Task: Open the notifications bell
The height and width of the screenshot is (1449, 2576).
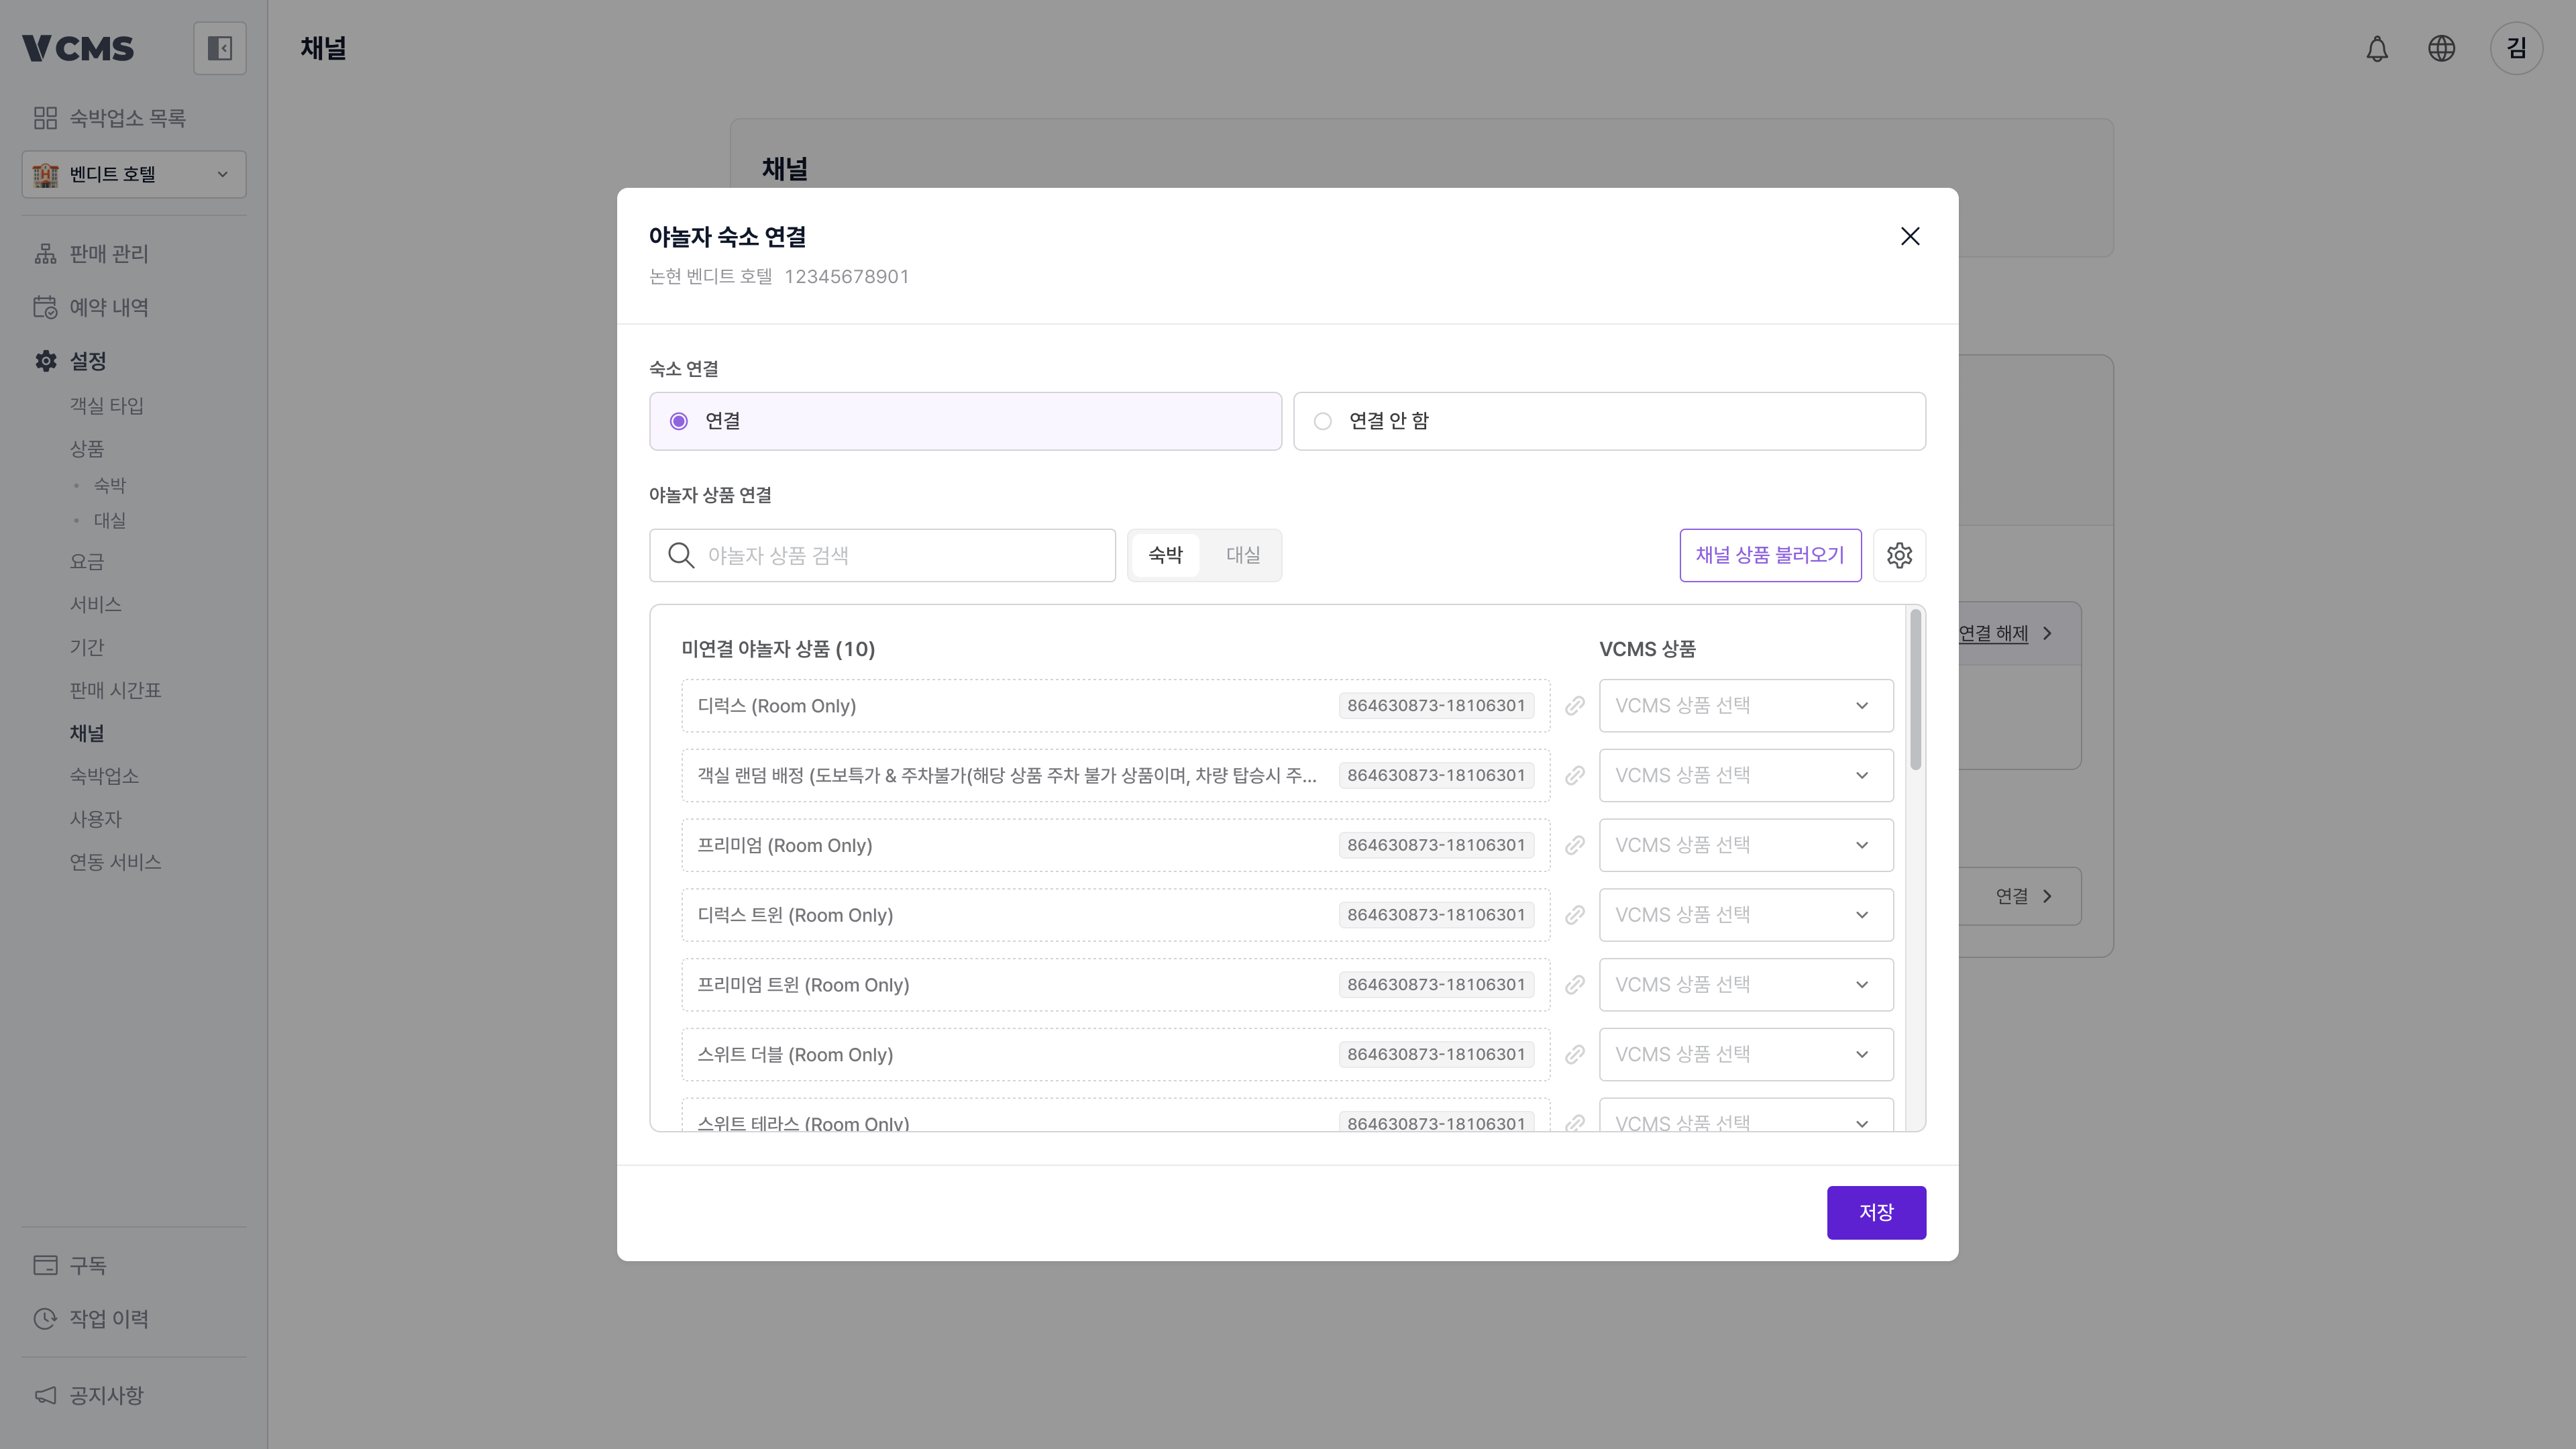Action: click(x=2377, y=48)
